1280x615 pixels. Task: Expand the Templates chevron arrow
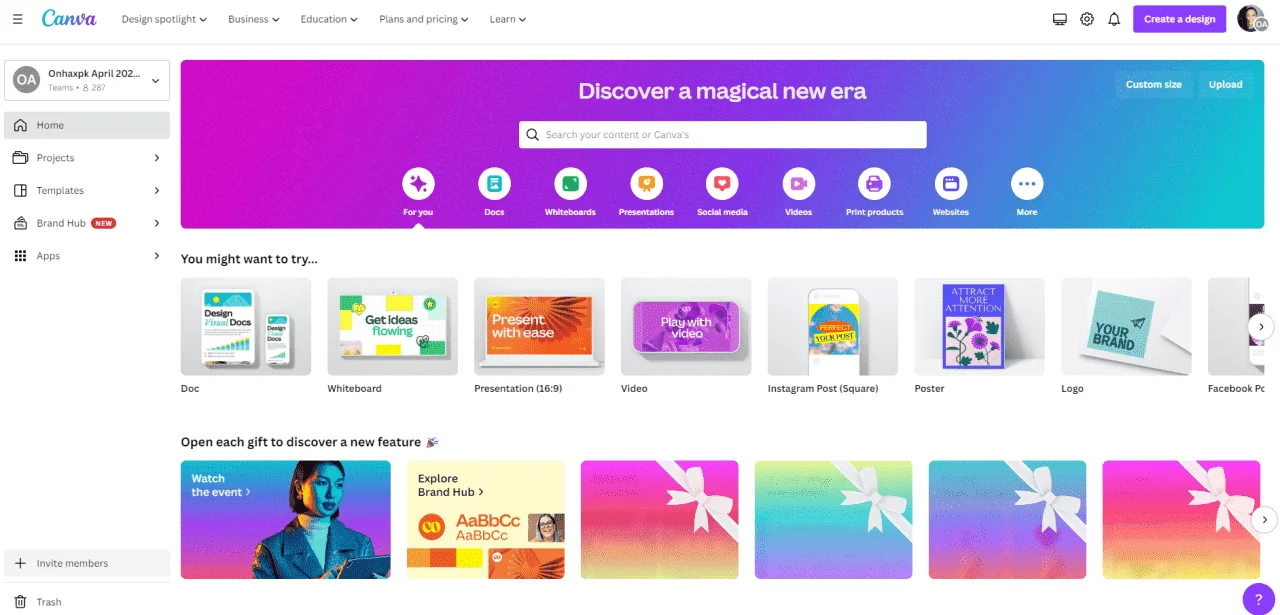click(157, 191)
